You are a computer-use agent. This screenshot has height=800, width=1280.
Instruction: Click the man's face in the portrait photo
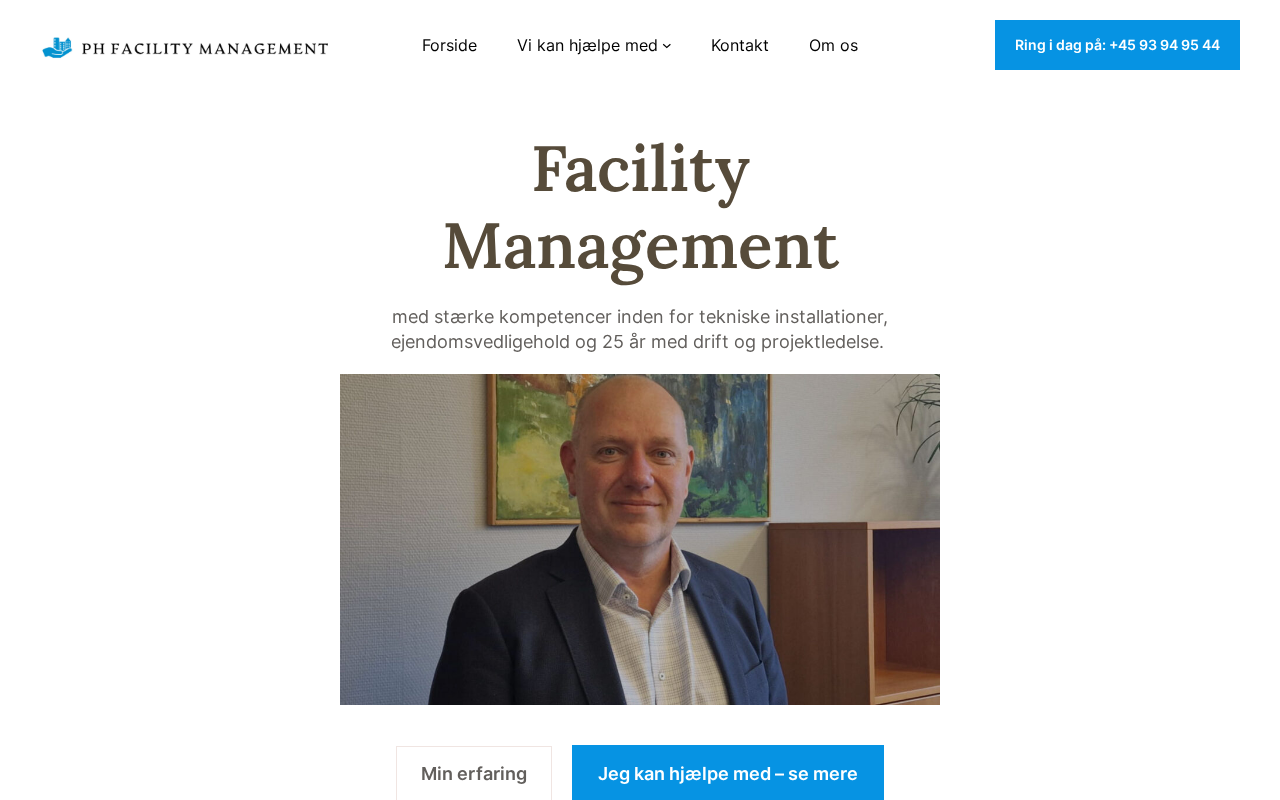620,462
